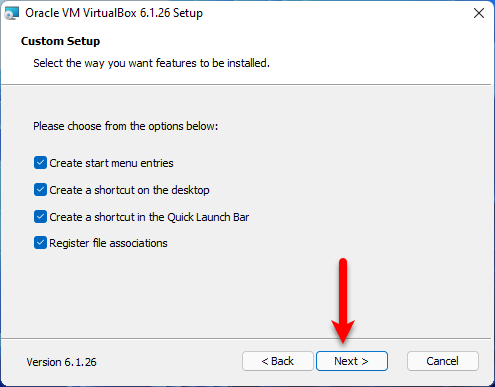This screenshot has height=387, width=495.
Task: Click the 'Create a shortcut on the desktop' label
Action: click(129, 190)
